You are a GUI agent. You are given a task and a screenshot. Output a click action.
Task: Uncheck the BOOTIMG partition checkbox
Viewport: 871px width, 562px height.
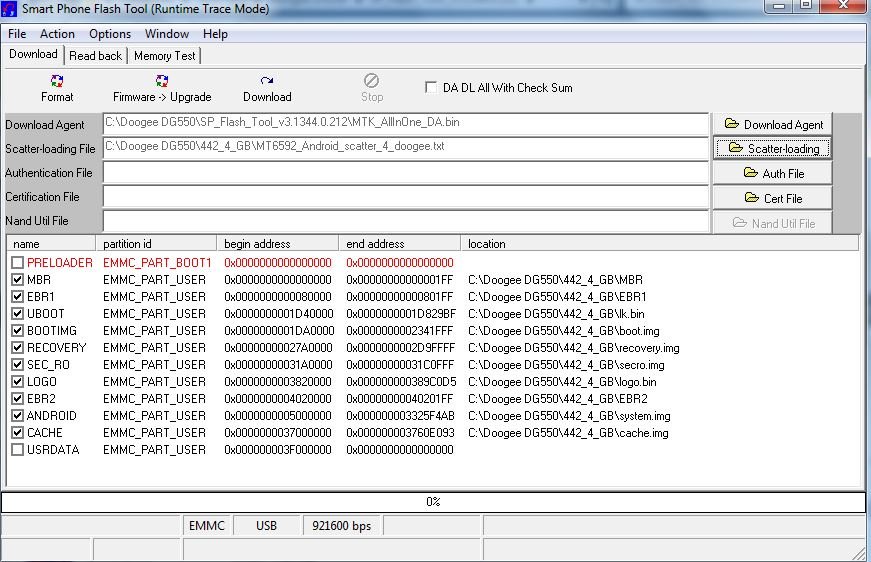(17, 330)
